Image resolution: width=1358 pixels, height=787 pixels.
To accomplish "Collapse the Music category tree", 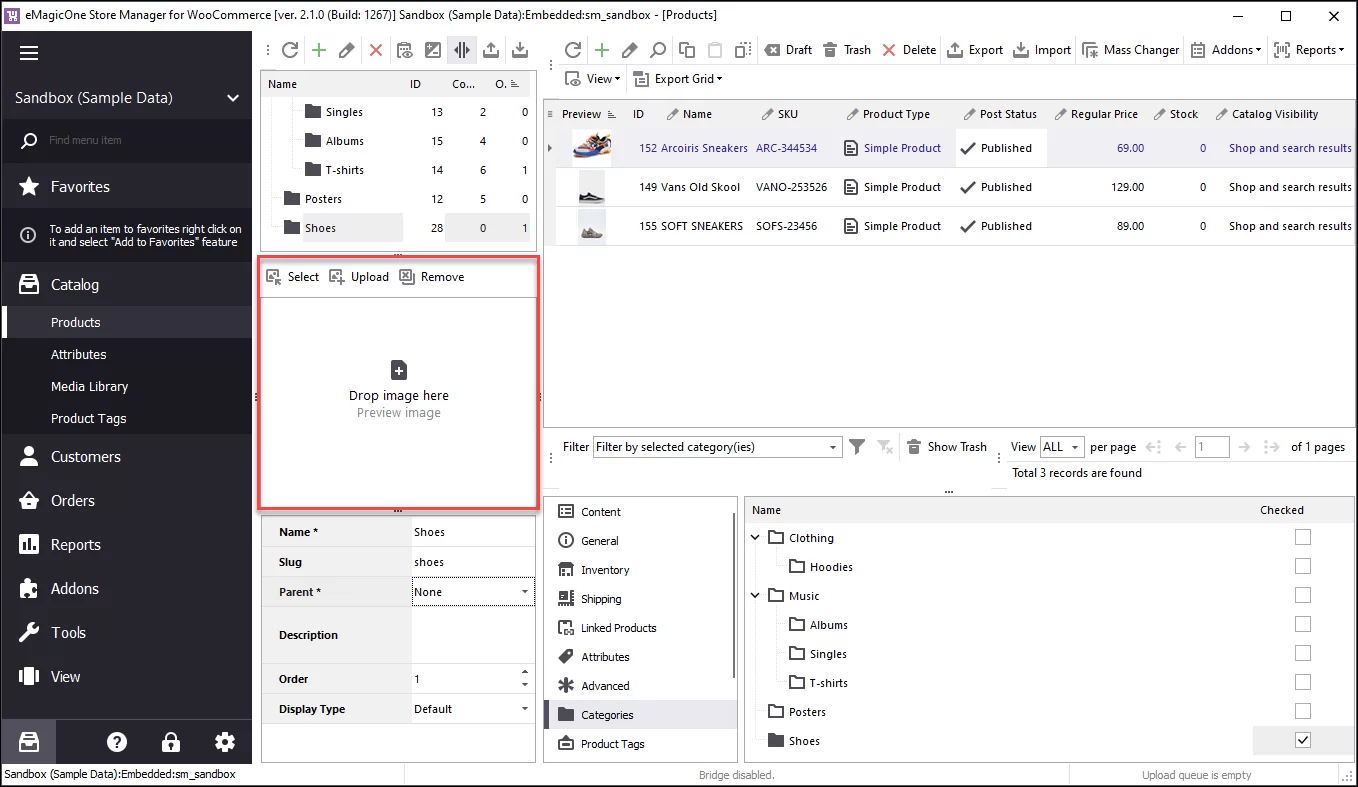I will pyautogui.click(x=755, y=595).
